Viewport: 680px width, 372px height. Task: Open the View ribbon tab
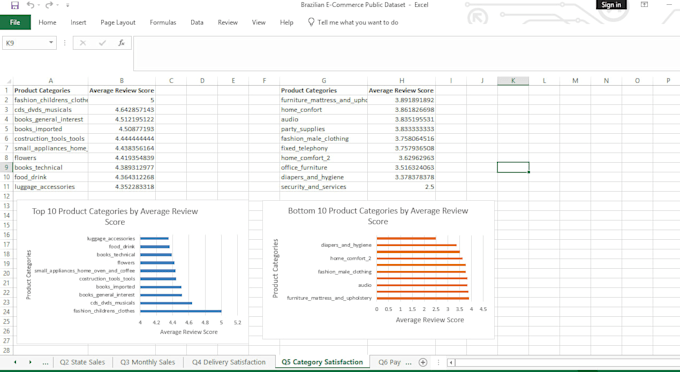click(x=259, y=23)
